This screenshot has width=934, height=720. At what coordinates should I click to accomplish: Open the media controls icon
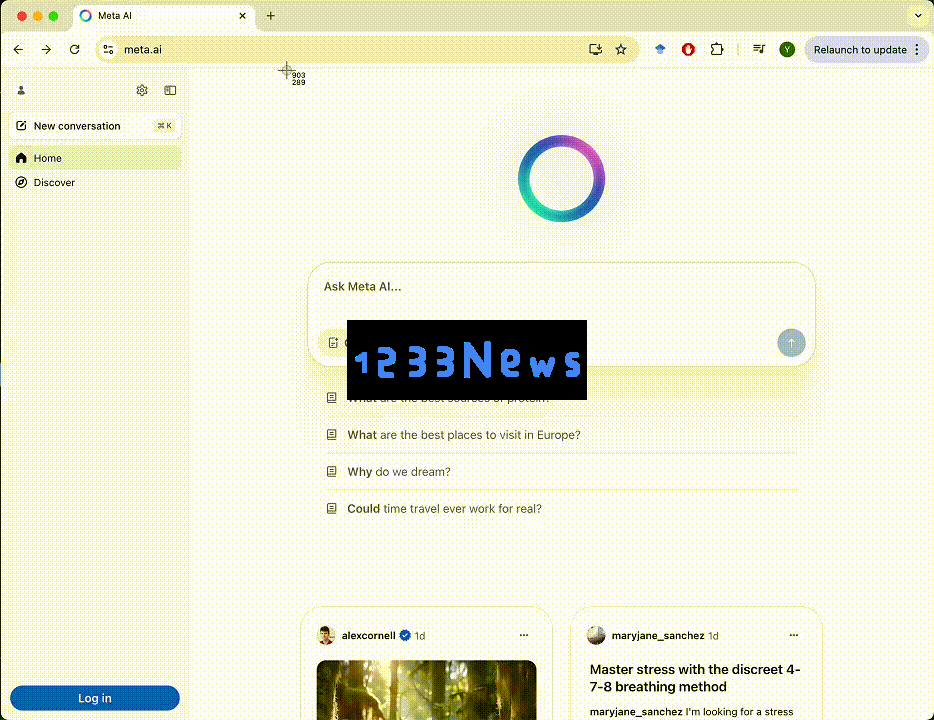click(x=759, y=49)
